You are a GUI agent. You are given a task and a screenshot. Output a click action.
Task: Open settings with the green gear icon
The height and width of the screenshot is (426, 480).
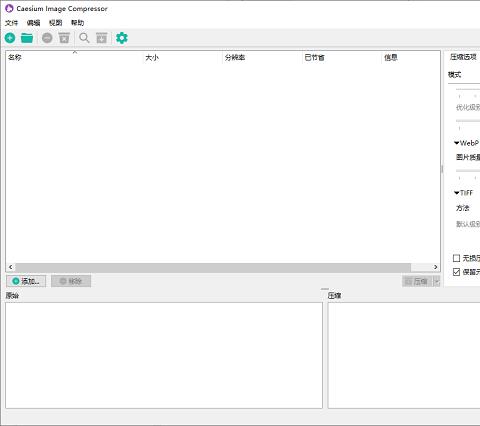(122, 38)
